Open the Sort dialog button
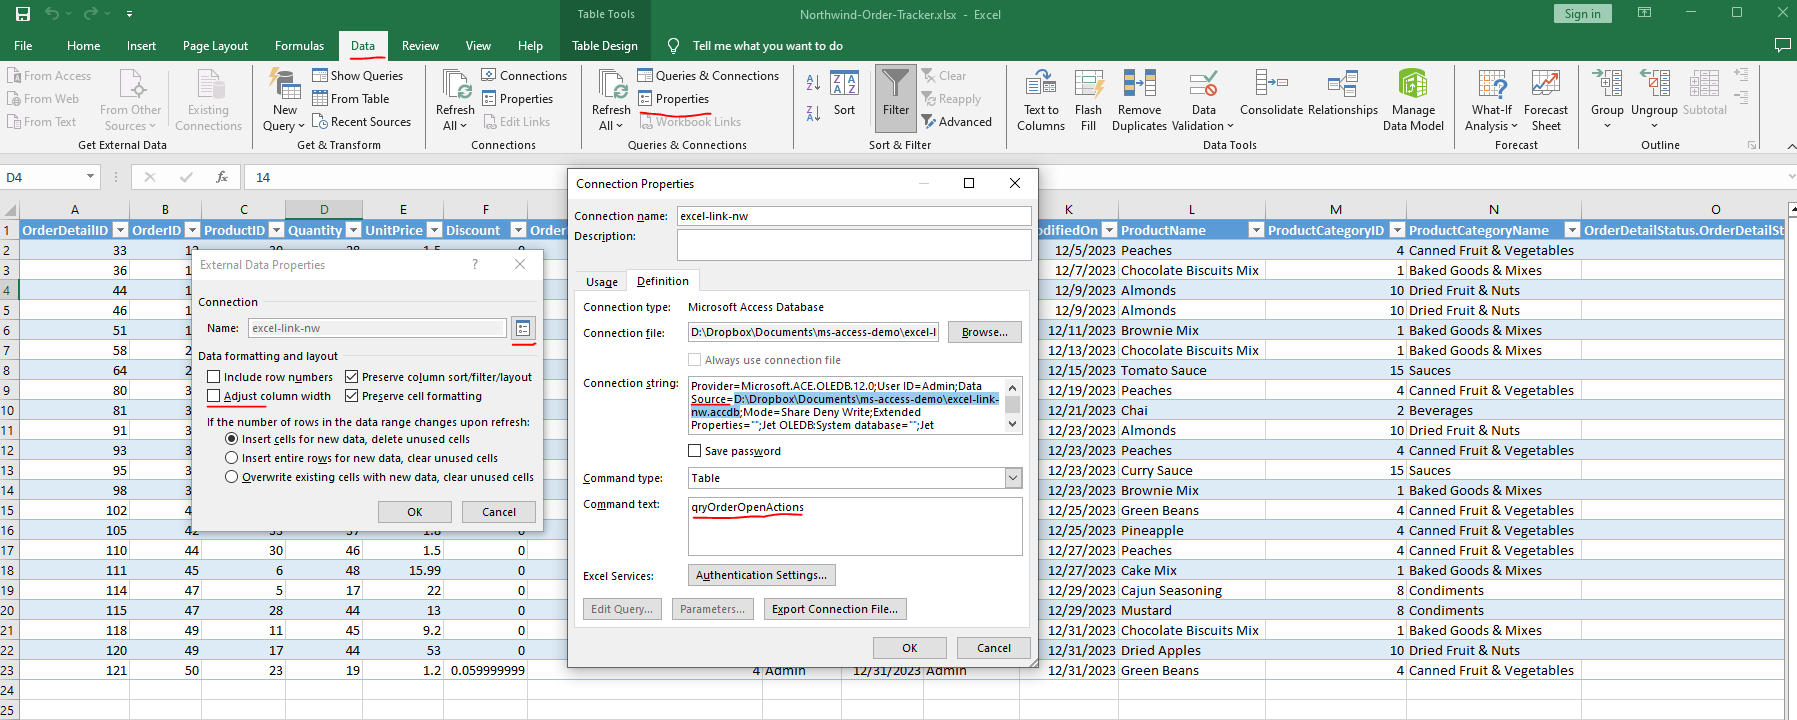Viewport: 1797px width, 720px height. pos(845,94)
